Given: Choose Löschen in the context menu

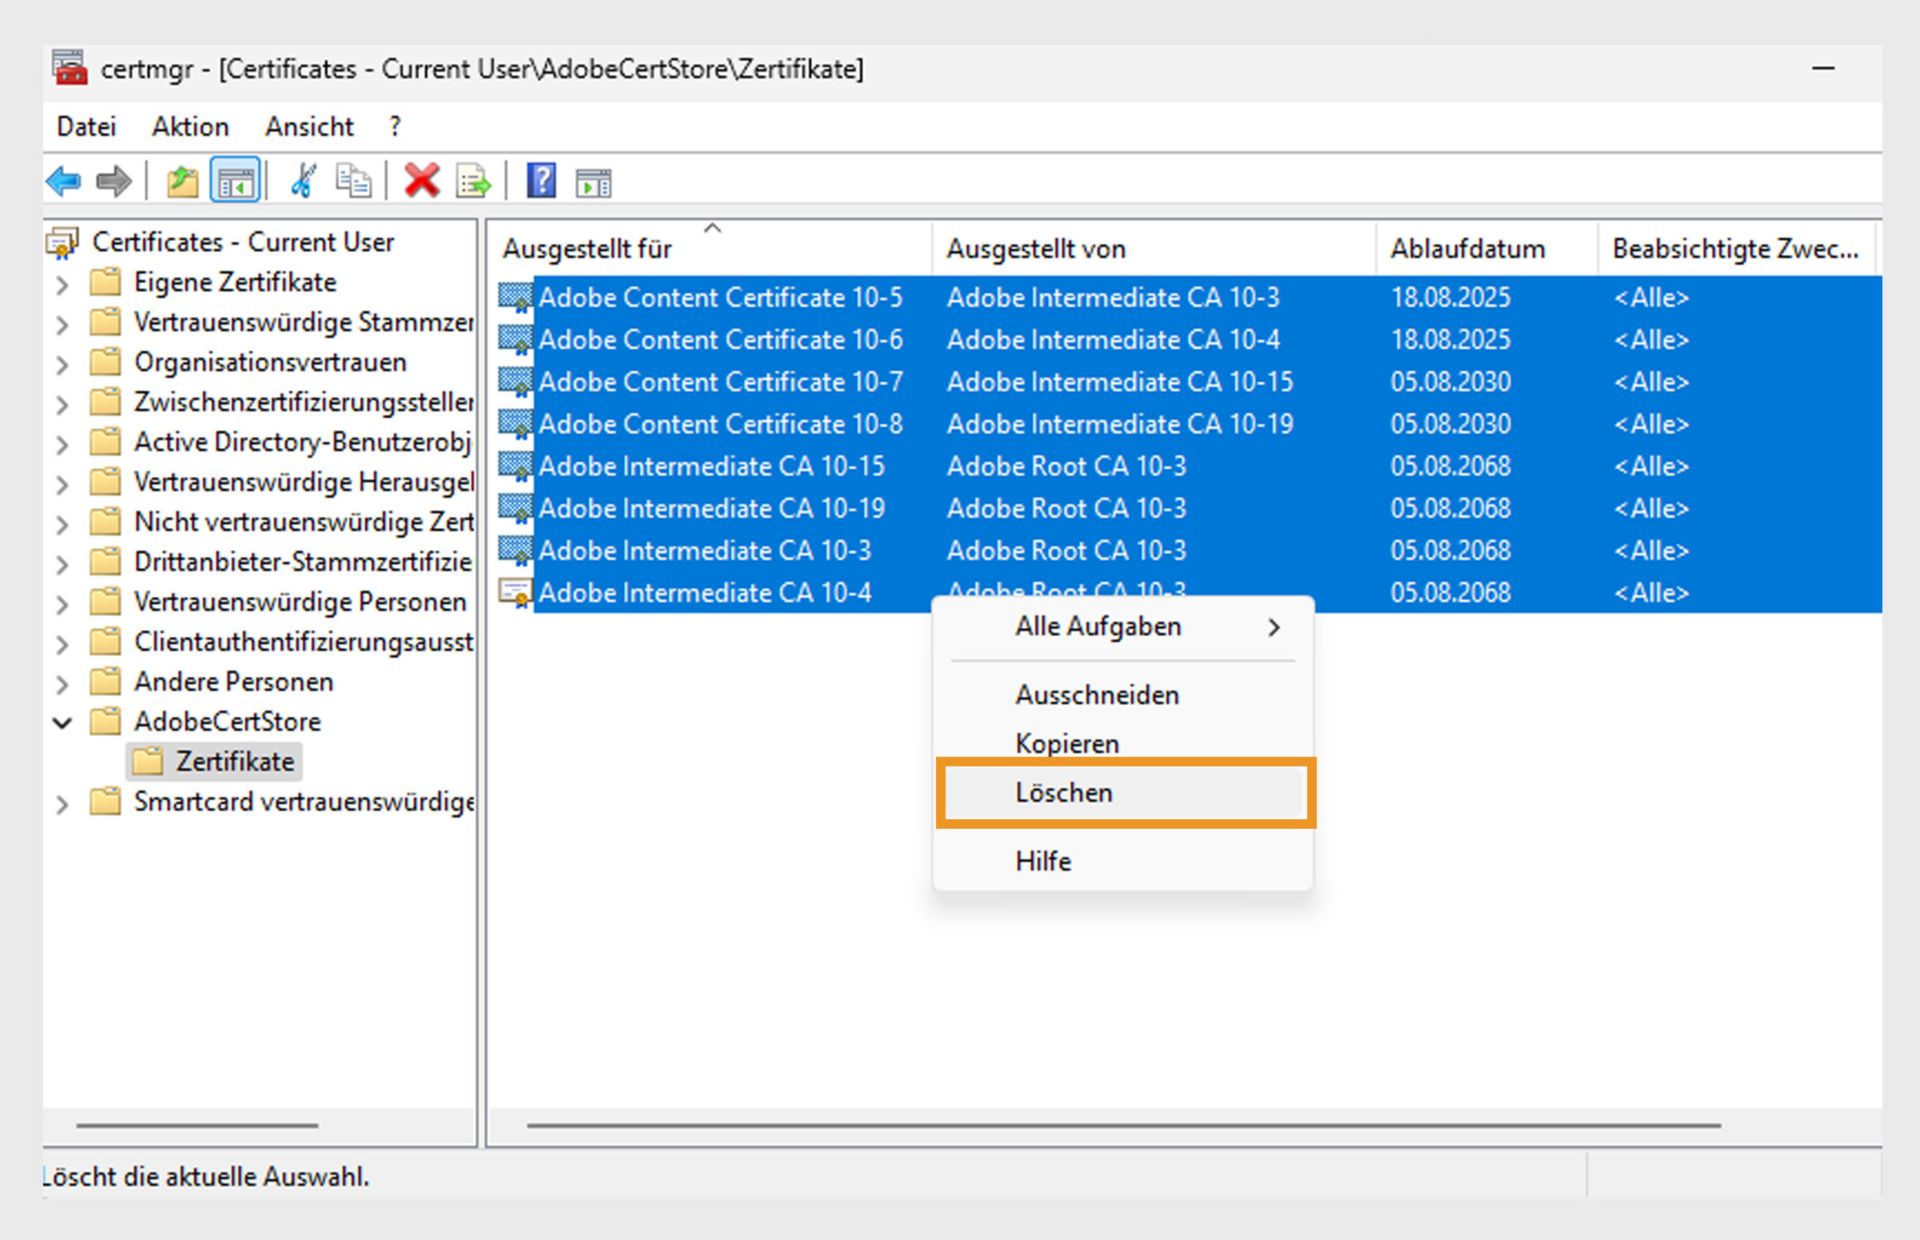Looking at the screenshot, I should coord(1125,792).
